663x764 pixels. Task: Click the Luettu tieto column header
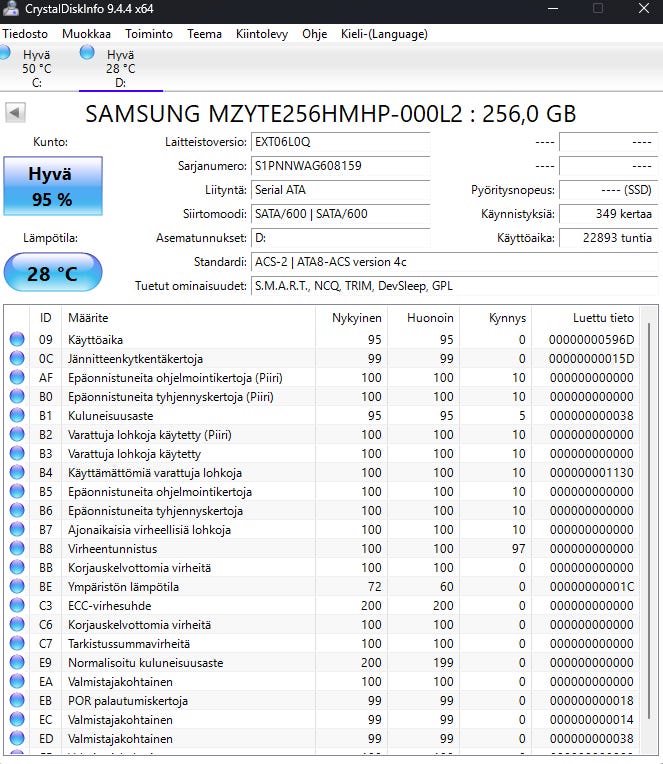[585, 318]
